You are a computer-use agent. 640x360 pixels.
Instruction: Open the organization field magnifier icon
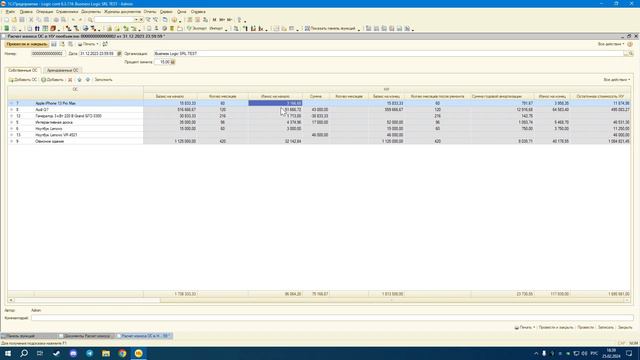[x=631, y=53]
